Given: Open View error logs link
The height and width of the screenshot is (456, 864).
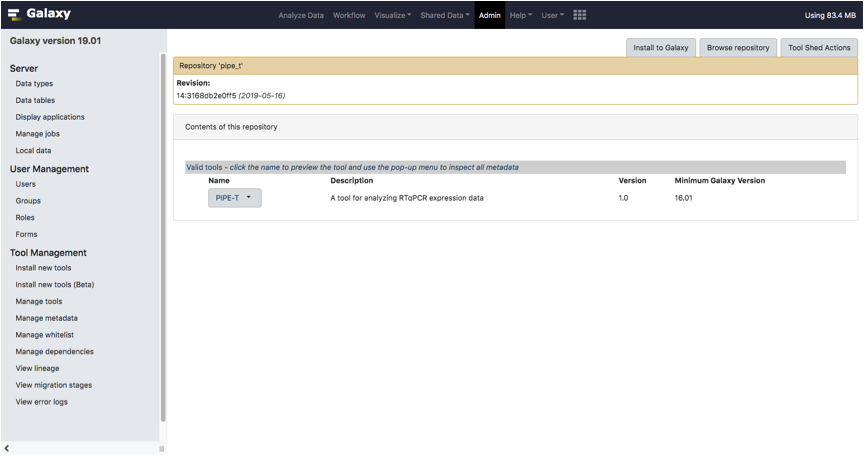Looking at the screenshot, I should click(x=41, y=402).
